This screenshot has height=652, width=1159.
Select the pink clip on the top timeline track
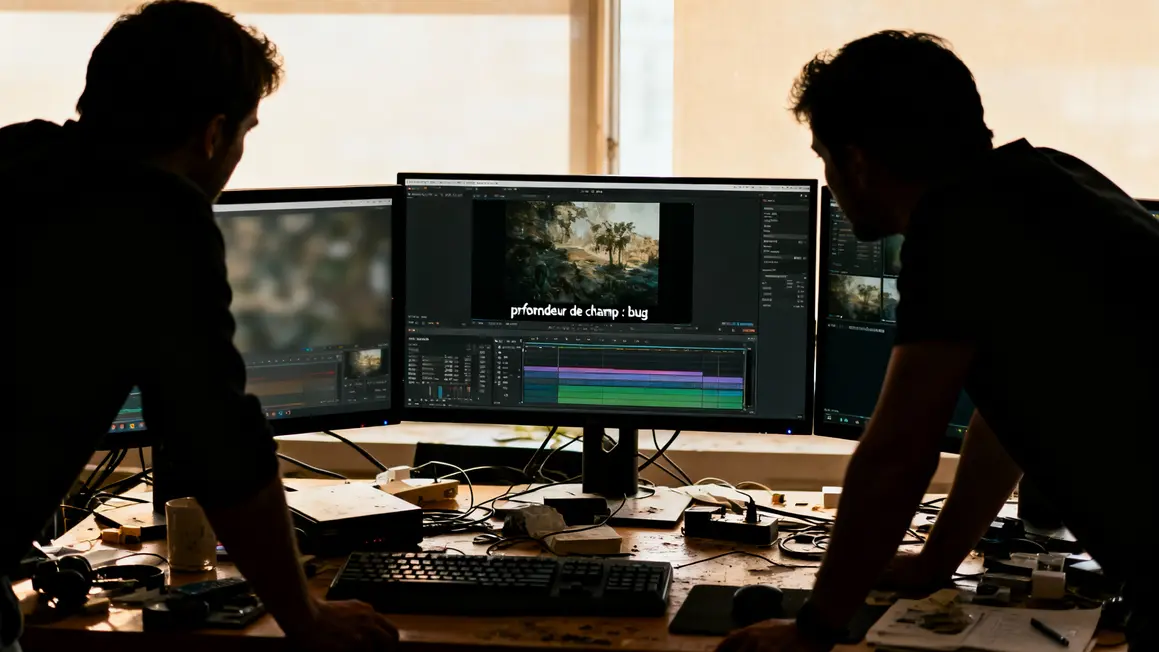point(631,370)
